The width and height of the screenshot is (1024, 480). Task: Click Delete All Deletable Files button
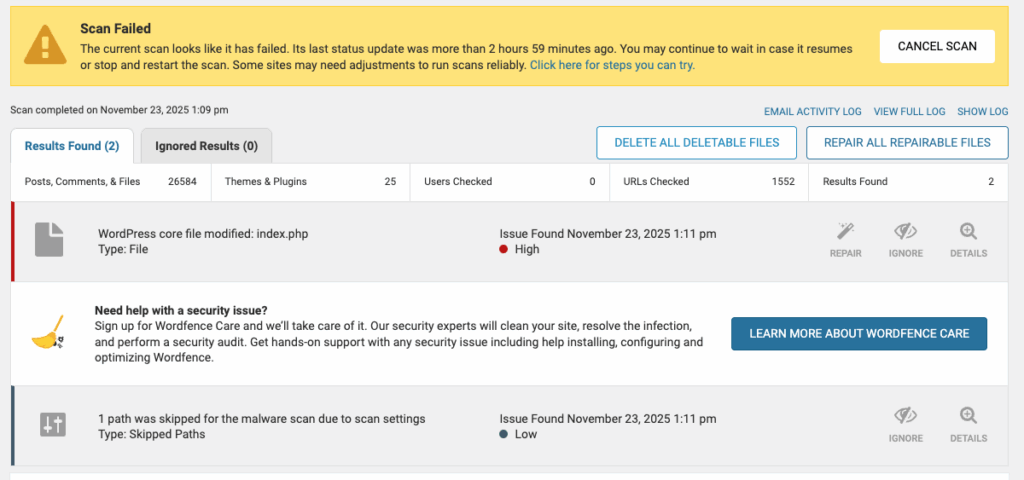point(696,143)
